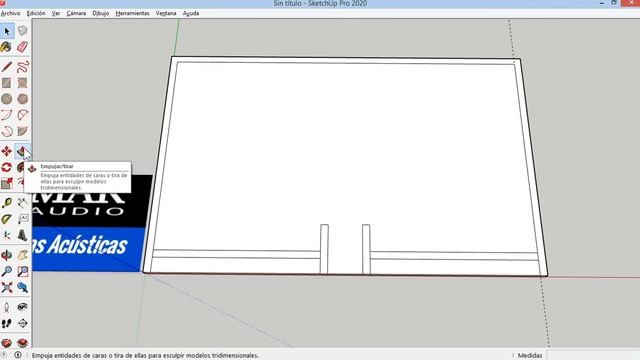Pick the pink Eraser tool

pyautogui.click(x=22, y=47)
